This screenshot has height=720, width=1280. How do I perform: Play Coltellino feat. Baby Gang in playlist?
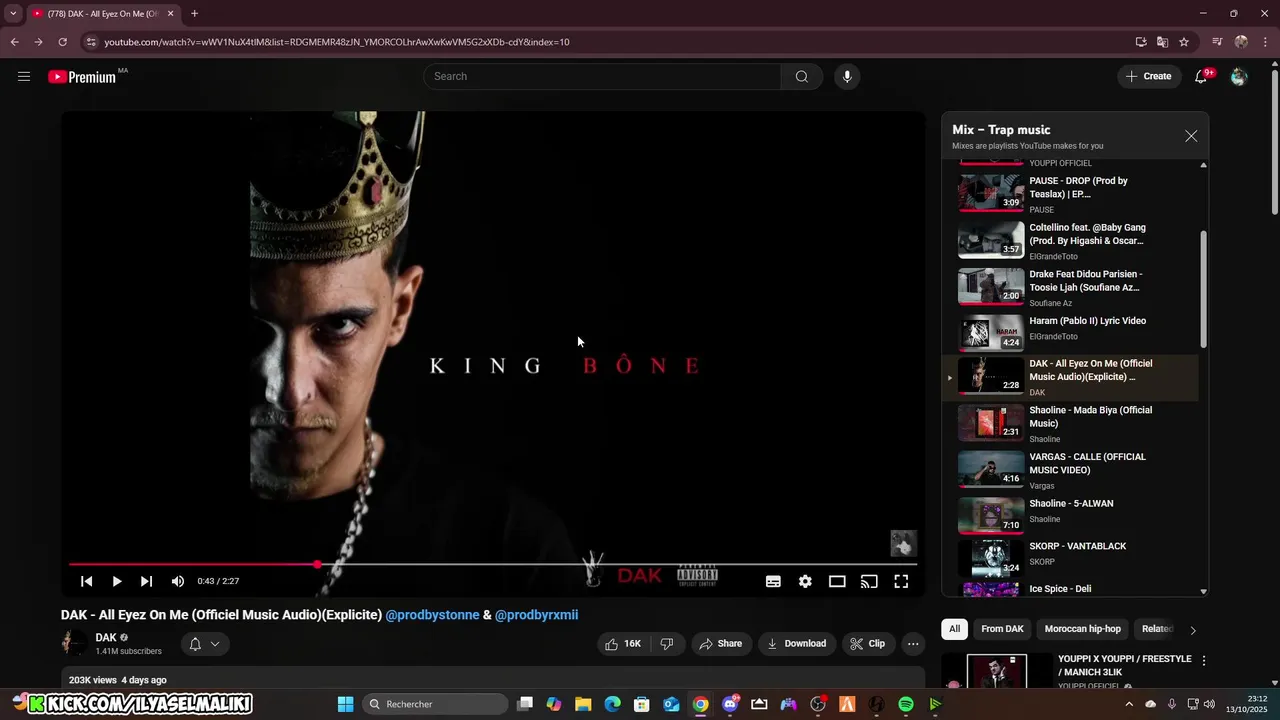(x=1070, y=241)
